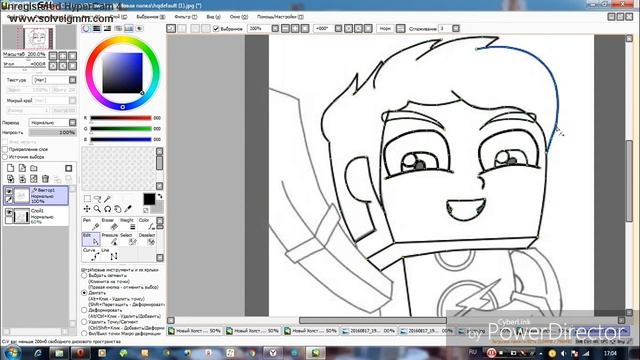Select the Двигать radio option
640x360 pixels.
[x=84, y=293]
